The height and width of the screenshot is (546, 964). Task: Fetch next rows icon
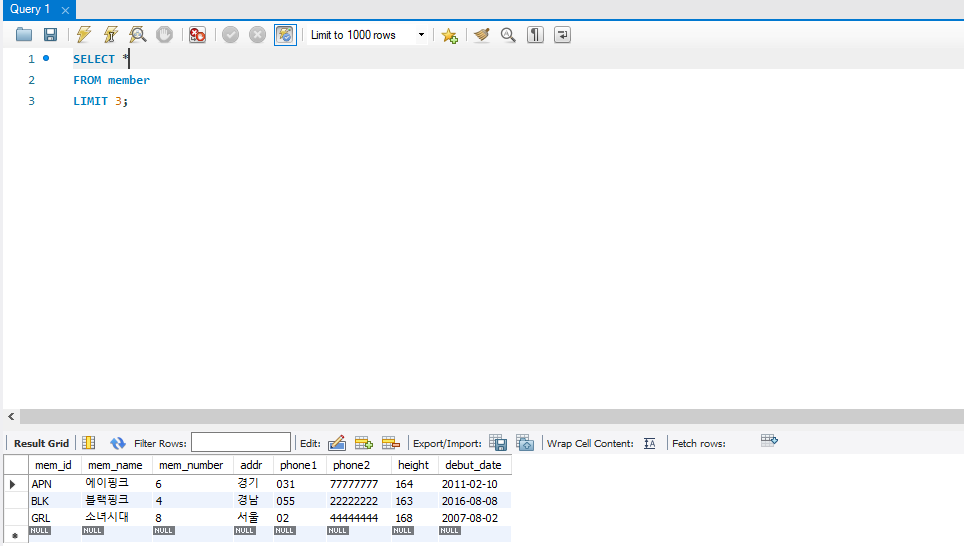[x=769, y=440]
